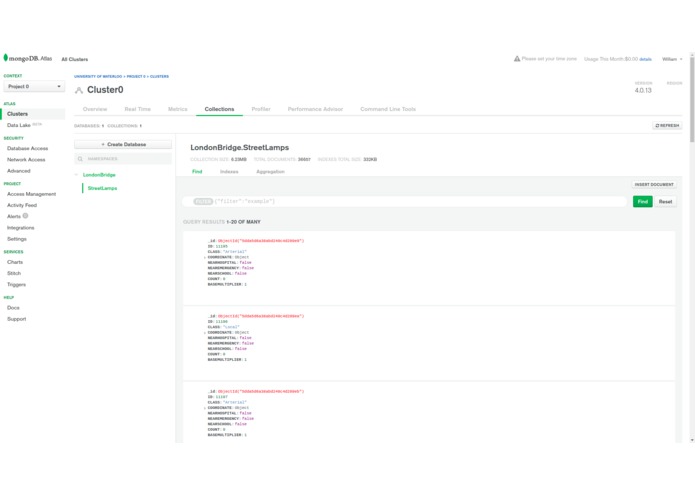Open Activity Feed in the sidebar
695x494 pixels.
coord(22,205)
